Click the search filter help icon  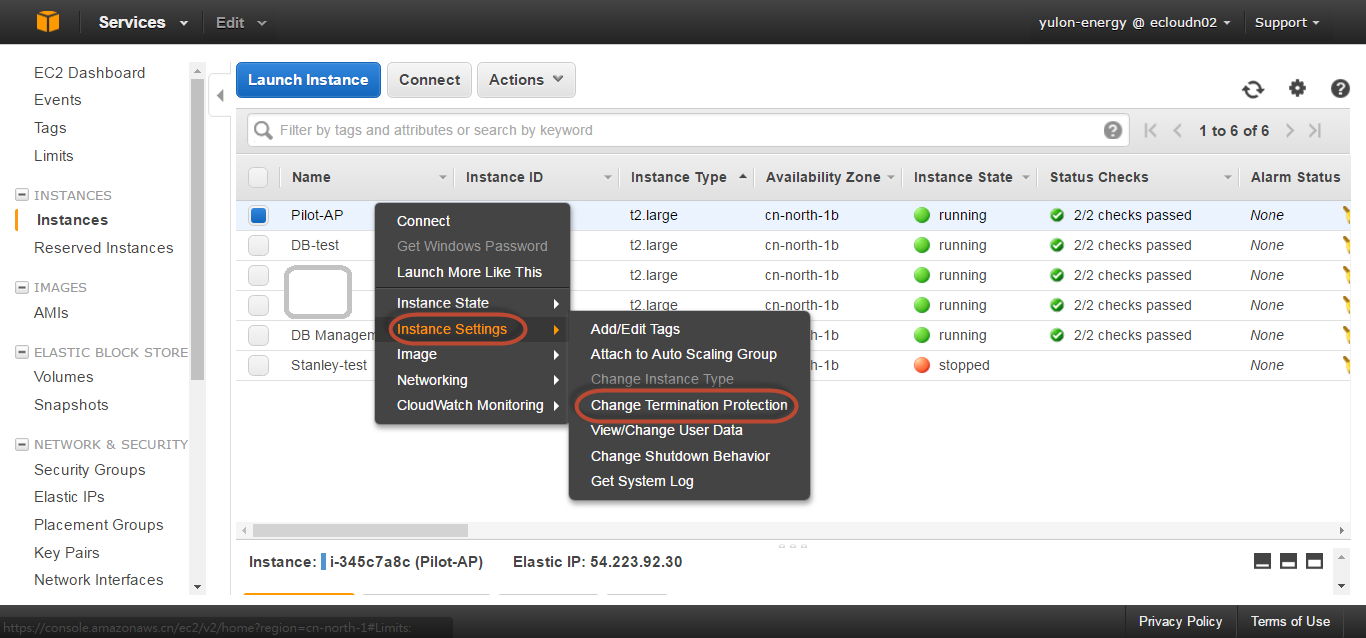[1112, 130]
